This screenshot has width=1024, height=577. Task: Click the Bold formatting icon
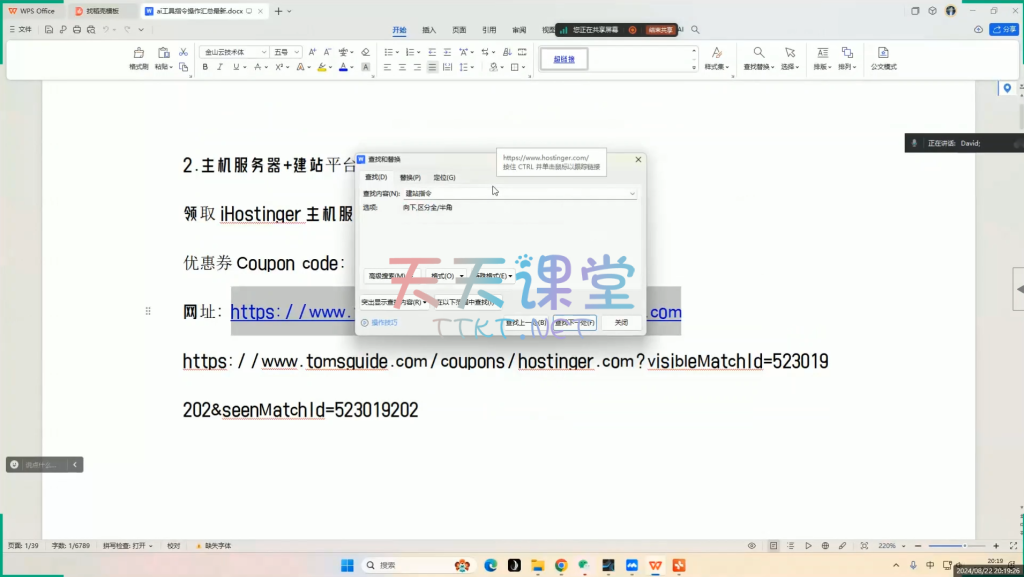pos(205,67)
